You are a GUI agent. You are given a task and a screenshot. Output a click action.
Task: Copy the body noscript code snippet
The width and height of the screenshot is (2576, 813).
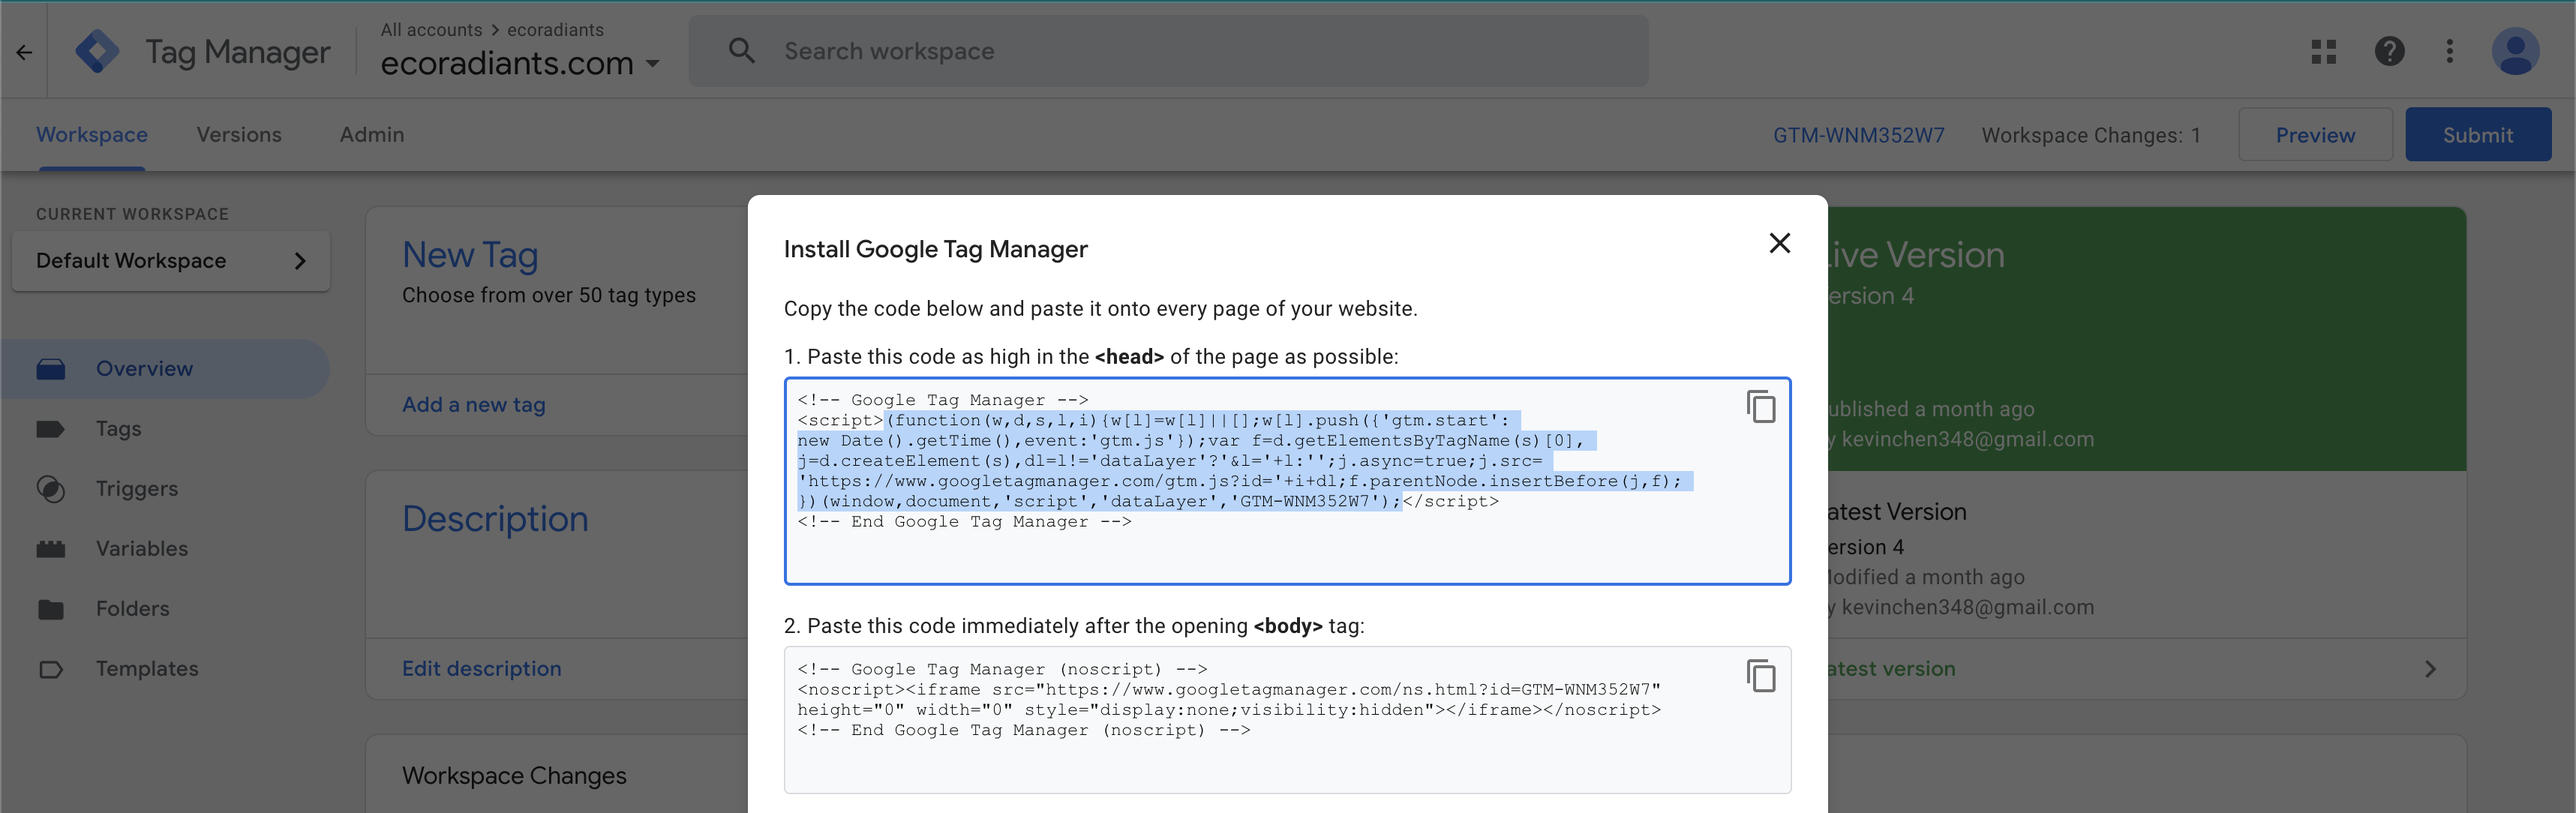pos(1760,676)
